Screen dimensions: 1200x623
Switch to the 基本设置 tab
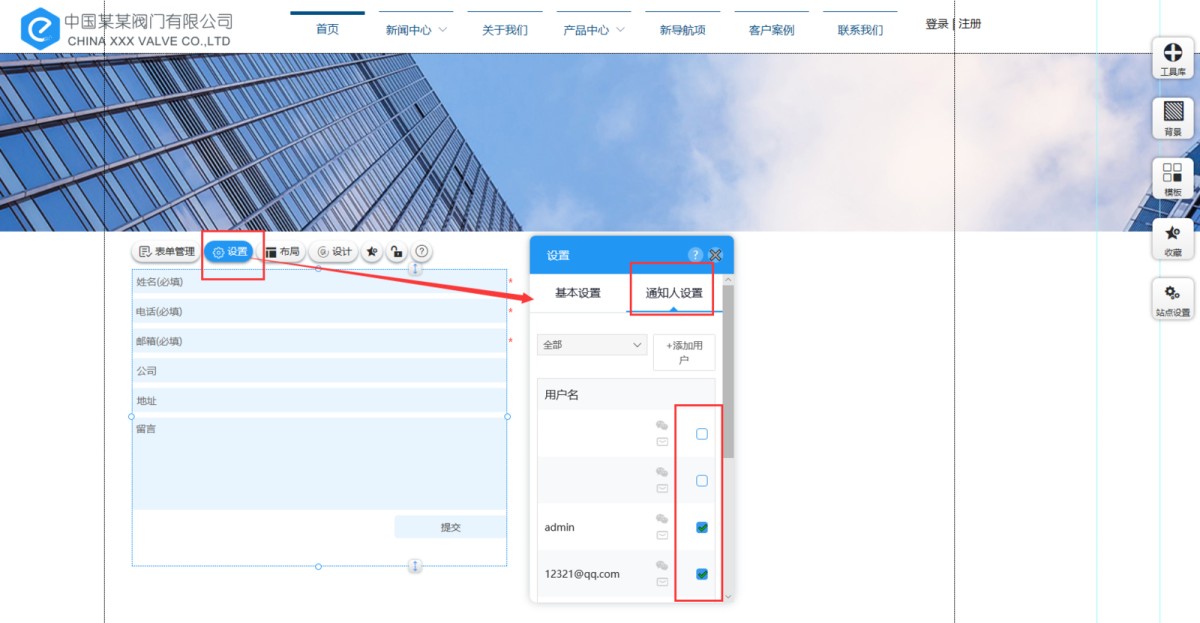click(578, 293)
